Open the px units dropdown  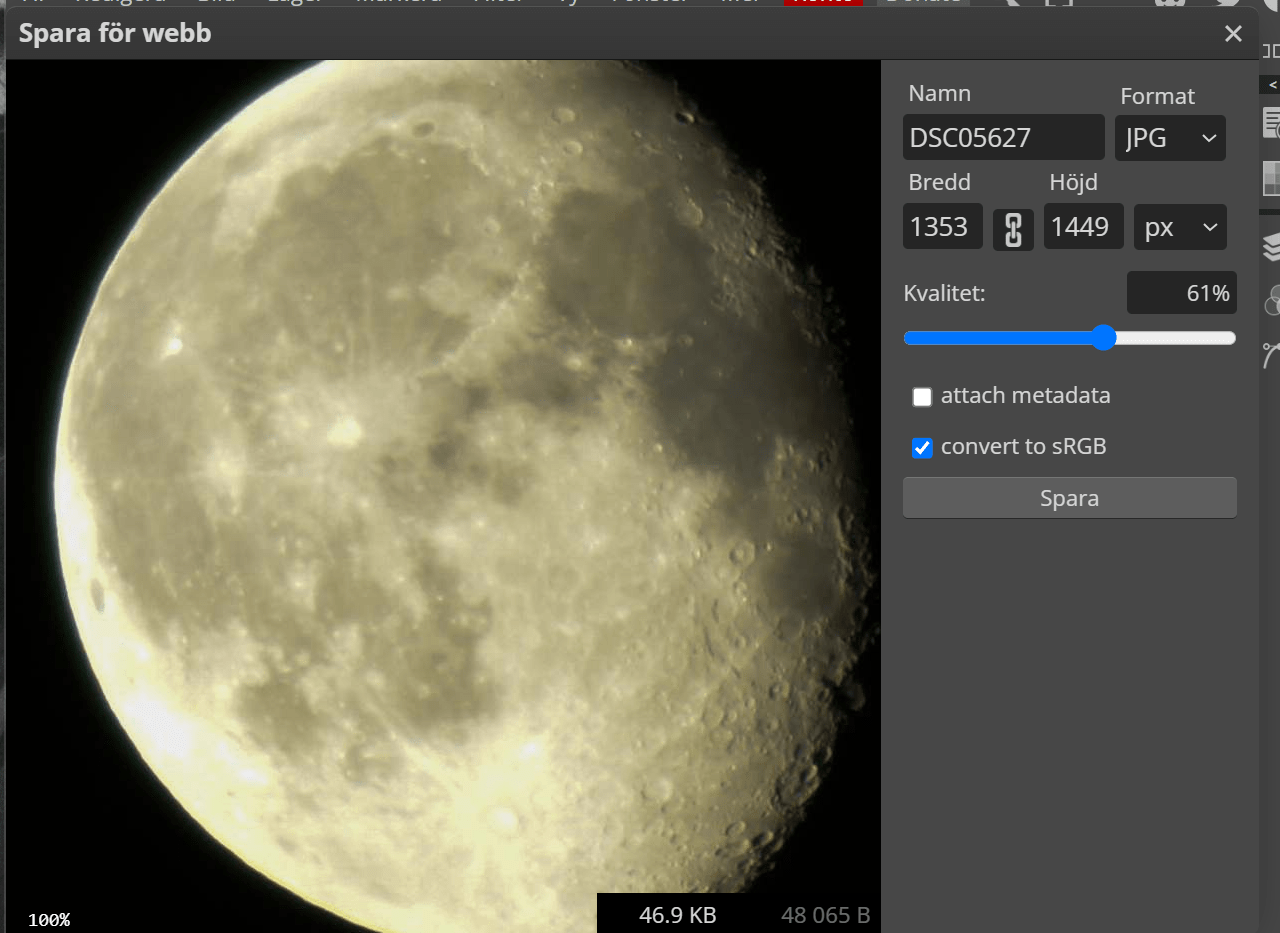coord(1180,227)
